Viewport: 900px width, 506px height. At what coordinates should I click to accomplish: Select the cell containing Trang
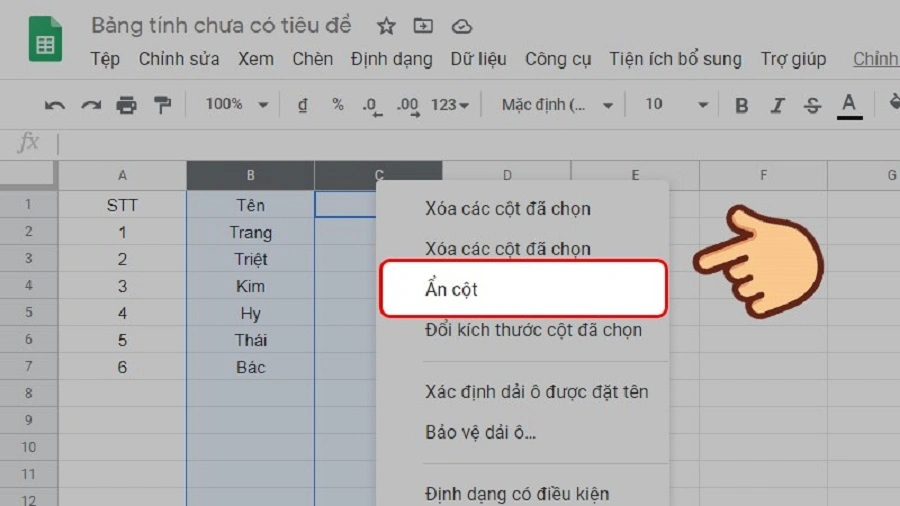tap(250, 232)
